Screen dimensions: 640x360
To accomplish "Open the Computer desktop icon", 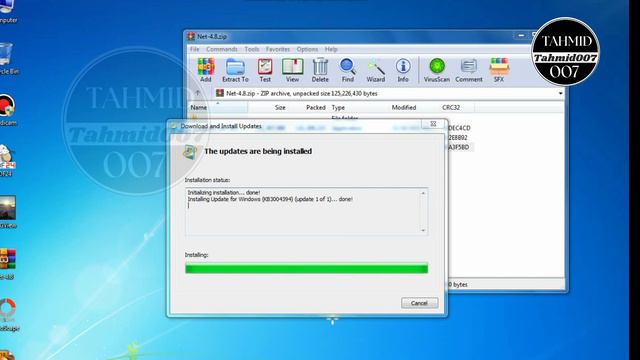I will (x=7, y=11).
